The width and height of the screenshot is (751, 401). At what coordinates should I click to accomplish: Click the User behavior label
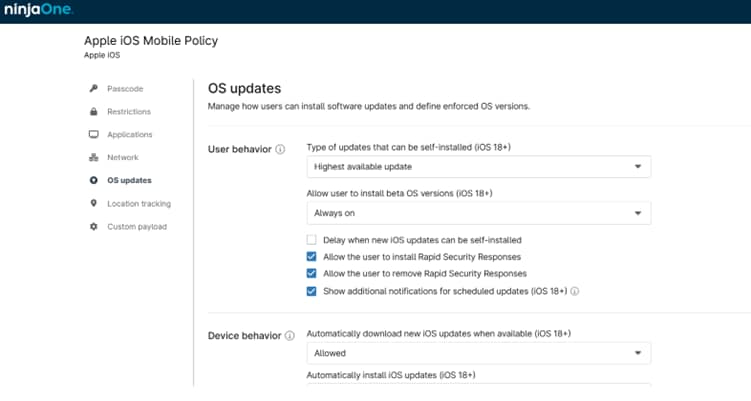coord(239,149)
